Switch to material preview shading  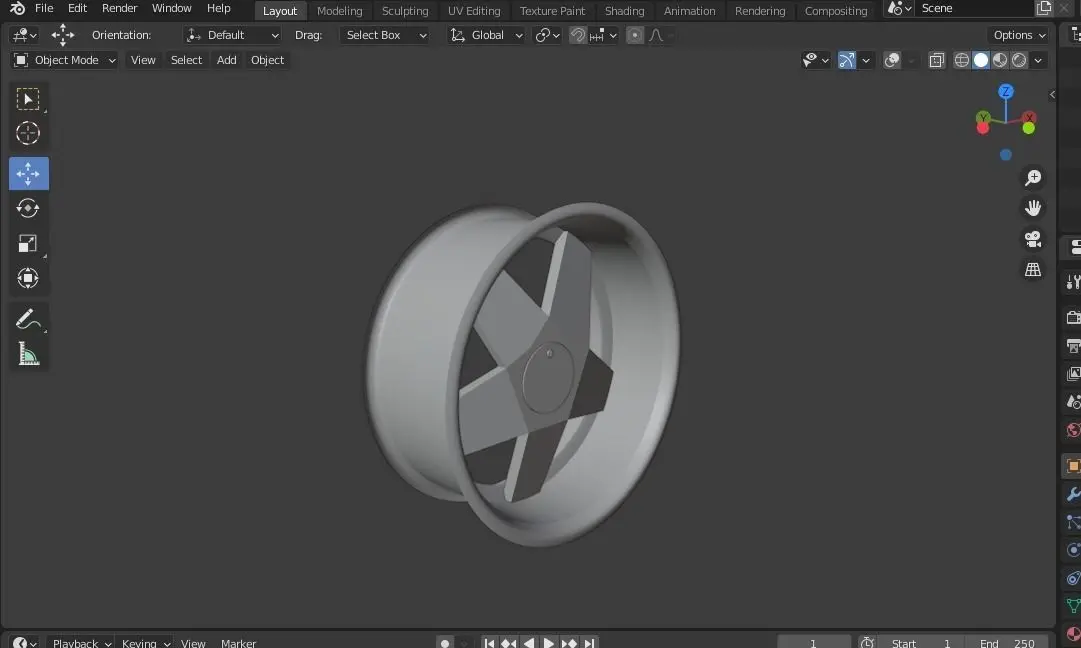(x=1000, y=60)
